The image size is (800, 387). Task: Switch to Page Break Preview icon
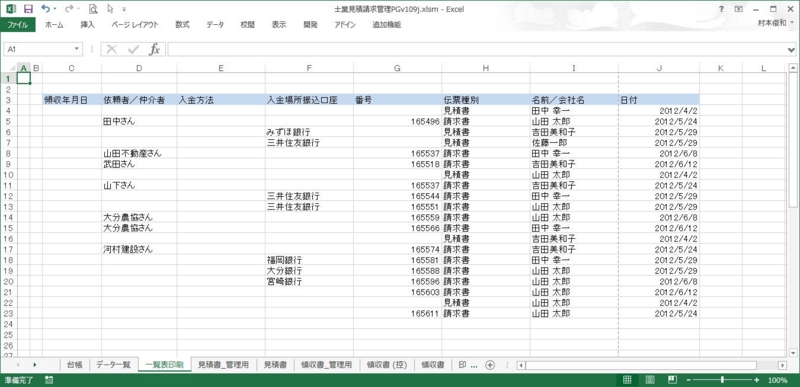click(672, 380)
